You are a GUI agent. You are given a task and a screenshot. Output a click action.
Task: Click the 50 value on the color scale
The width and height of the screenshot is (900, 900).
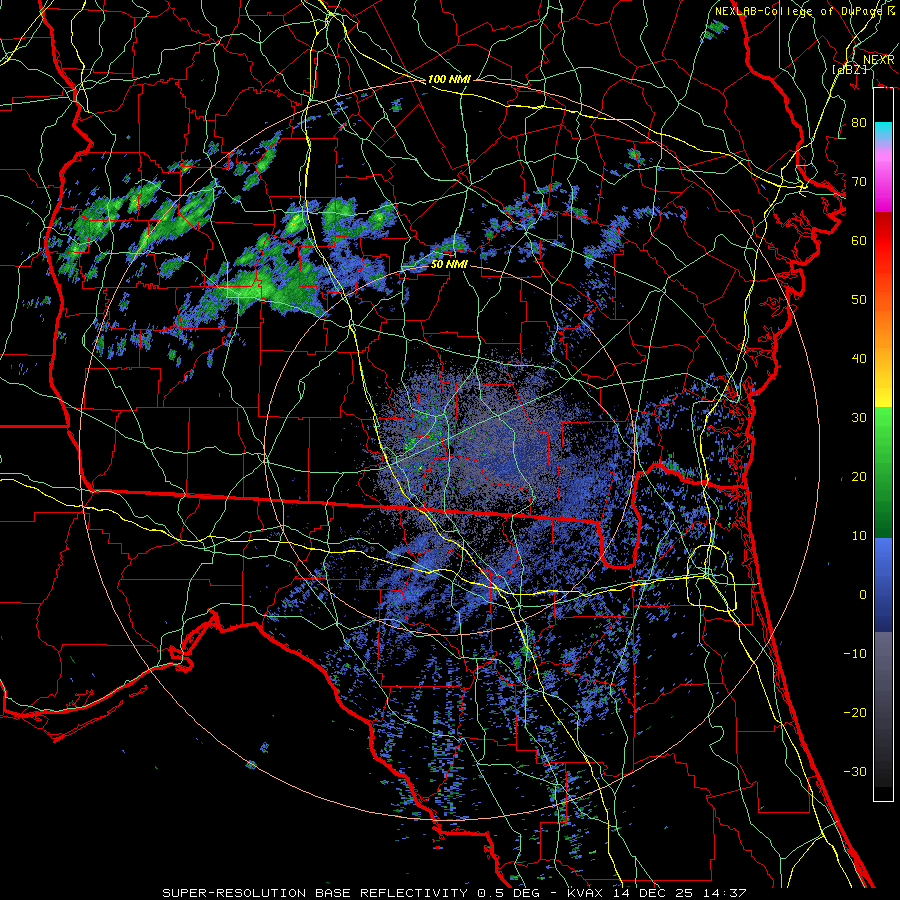pyautogui.click(x=859, y=300)
